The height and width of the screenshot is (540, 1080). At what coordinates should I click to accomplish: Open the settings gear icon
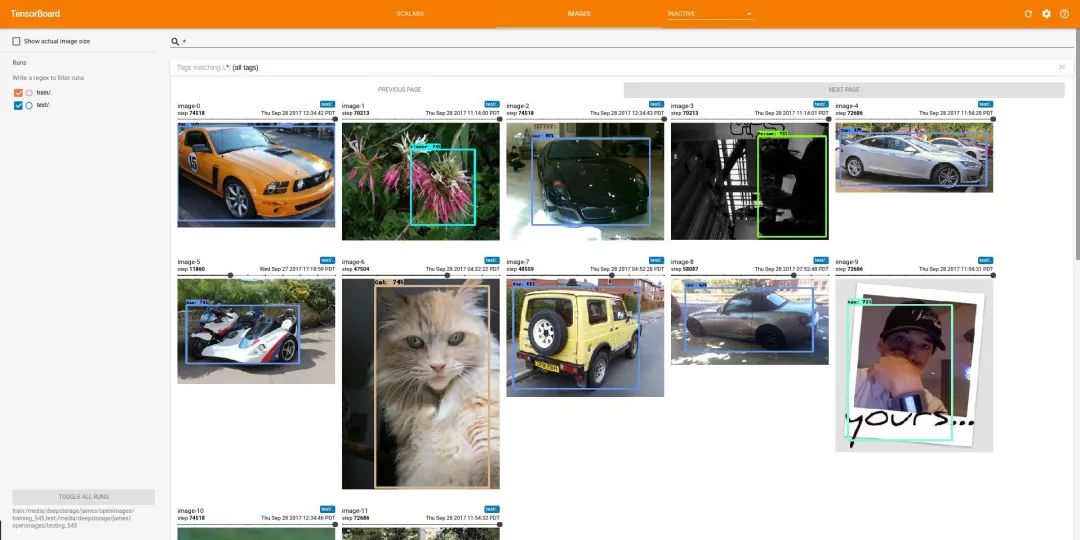point(1046,14)
